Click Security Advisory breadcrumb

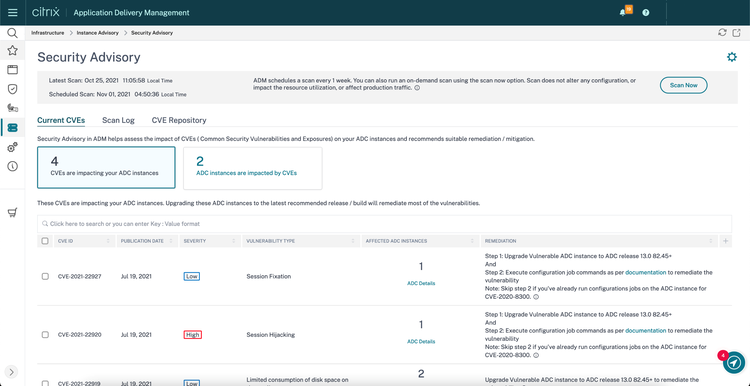pos(152,33)
